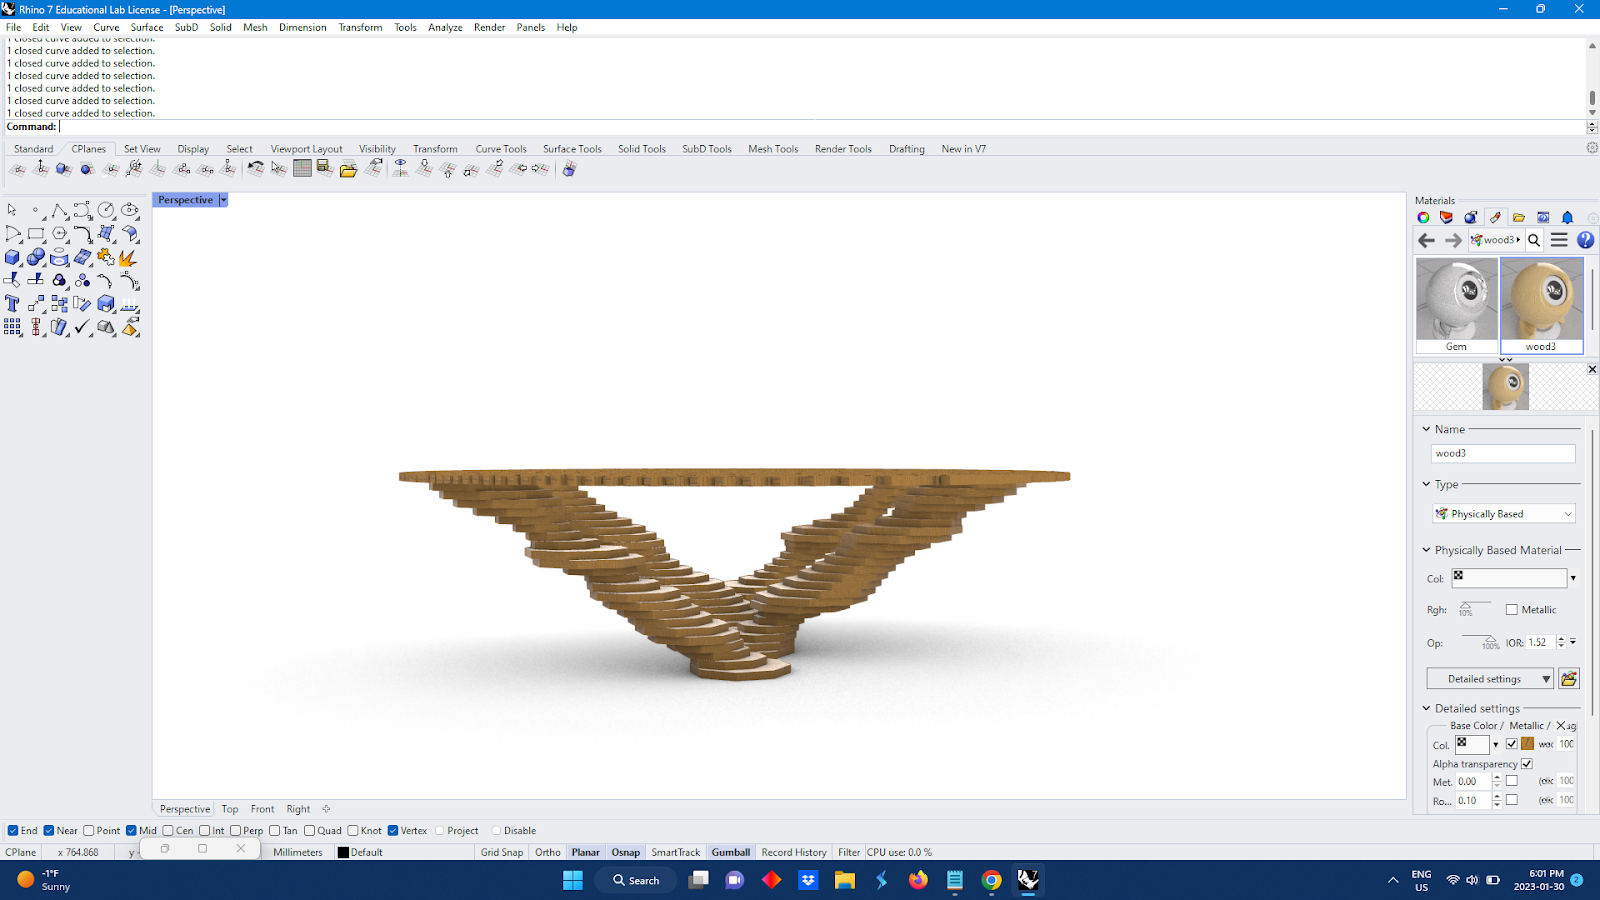
Task: Open the Notifications bell panel icon
Action: (x=1567, y=217)
